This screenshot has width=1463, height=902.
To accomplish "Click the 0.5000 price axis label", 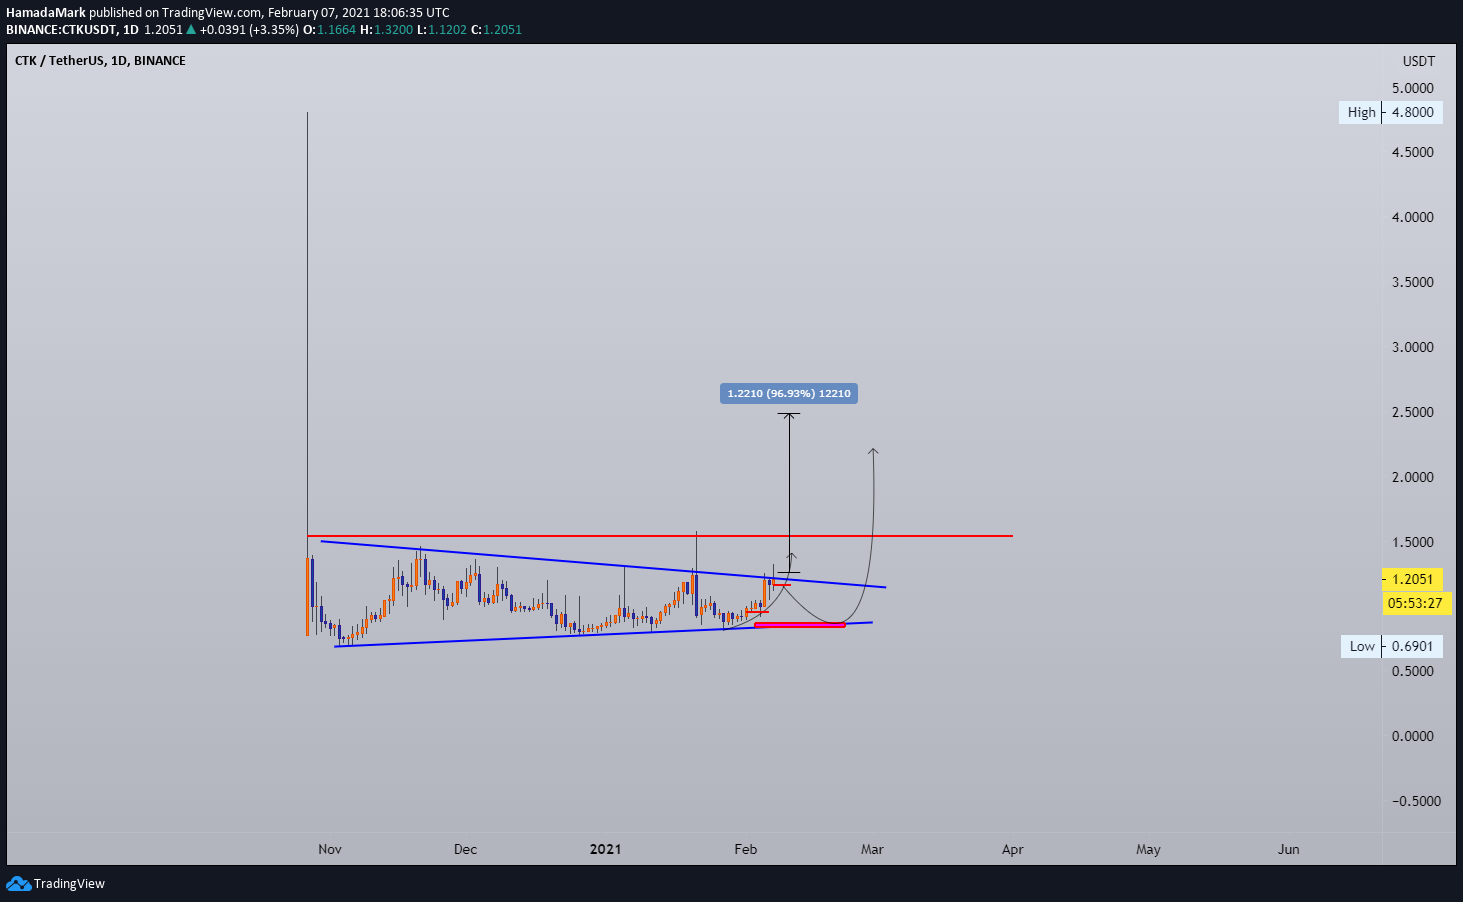I will point(1412,671).
